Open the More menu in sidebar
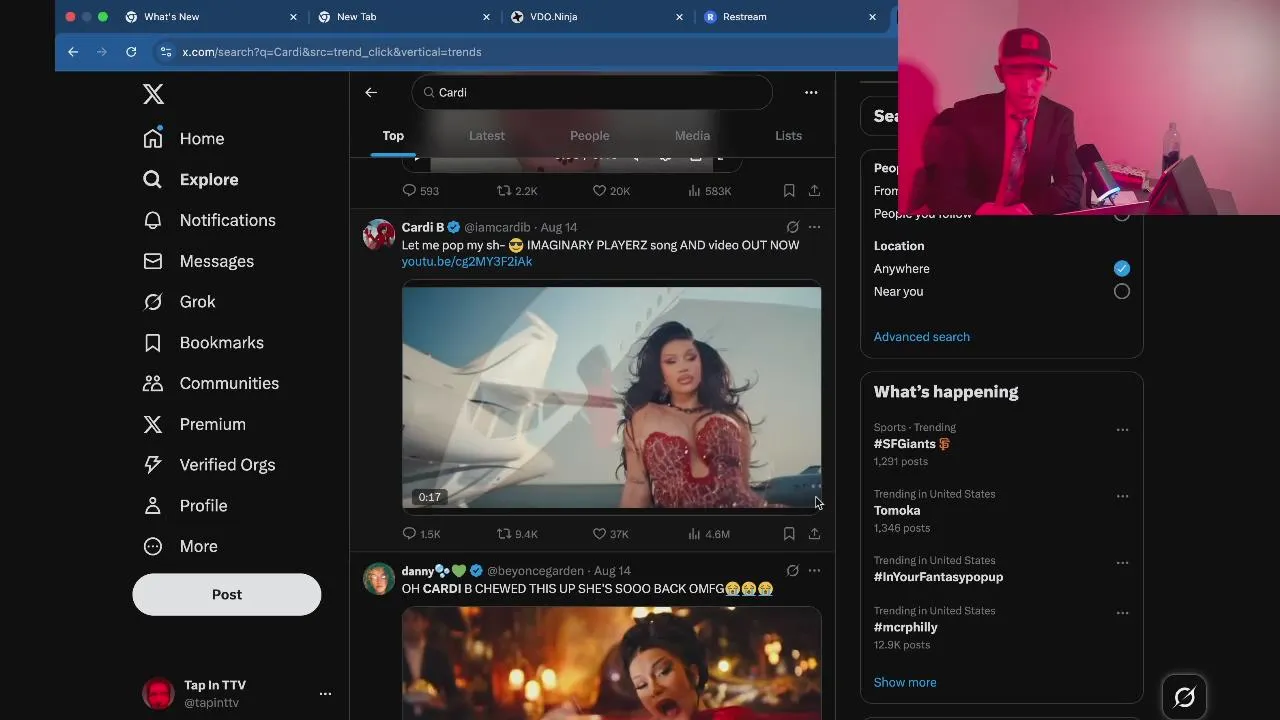The image size is (1280, 720). pos(181,546)
